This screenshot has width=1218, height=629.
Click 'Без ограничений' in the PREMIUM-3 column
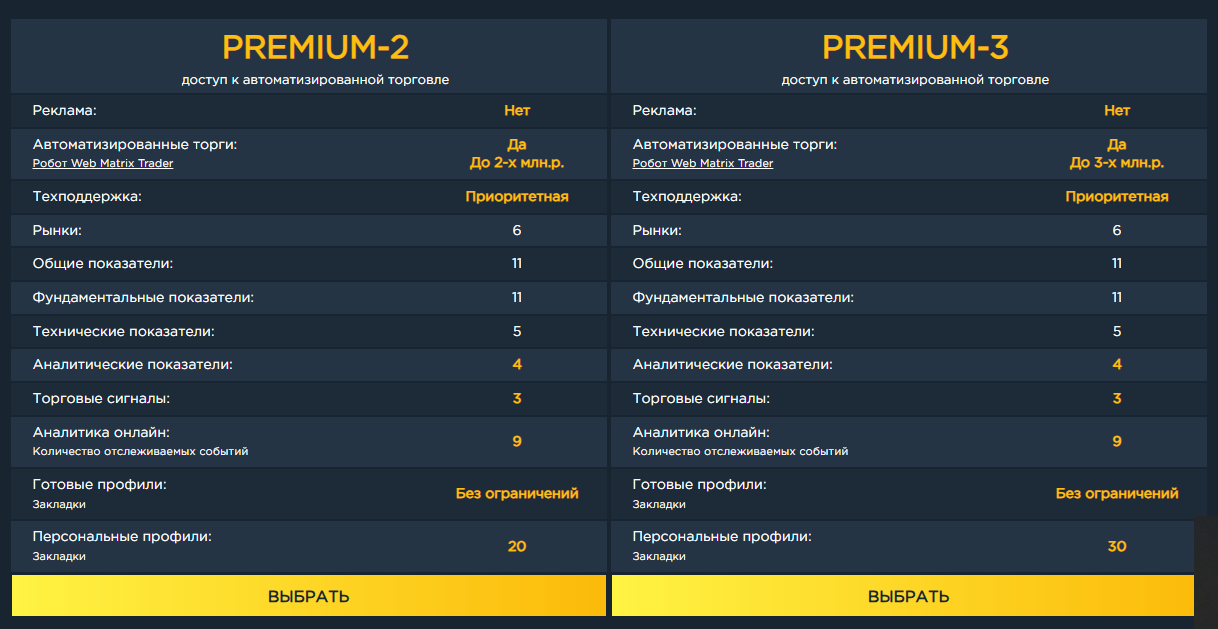point(1117,493)
